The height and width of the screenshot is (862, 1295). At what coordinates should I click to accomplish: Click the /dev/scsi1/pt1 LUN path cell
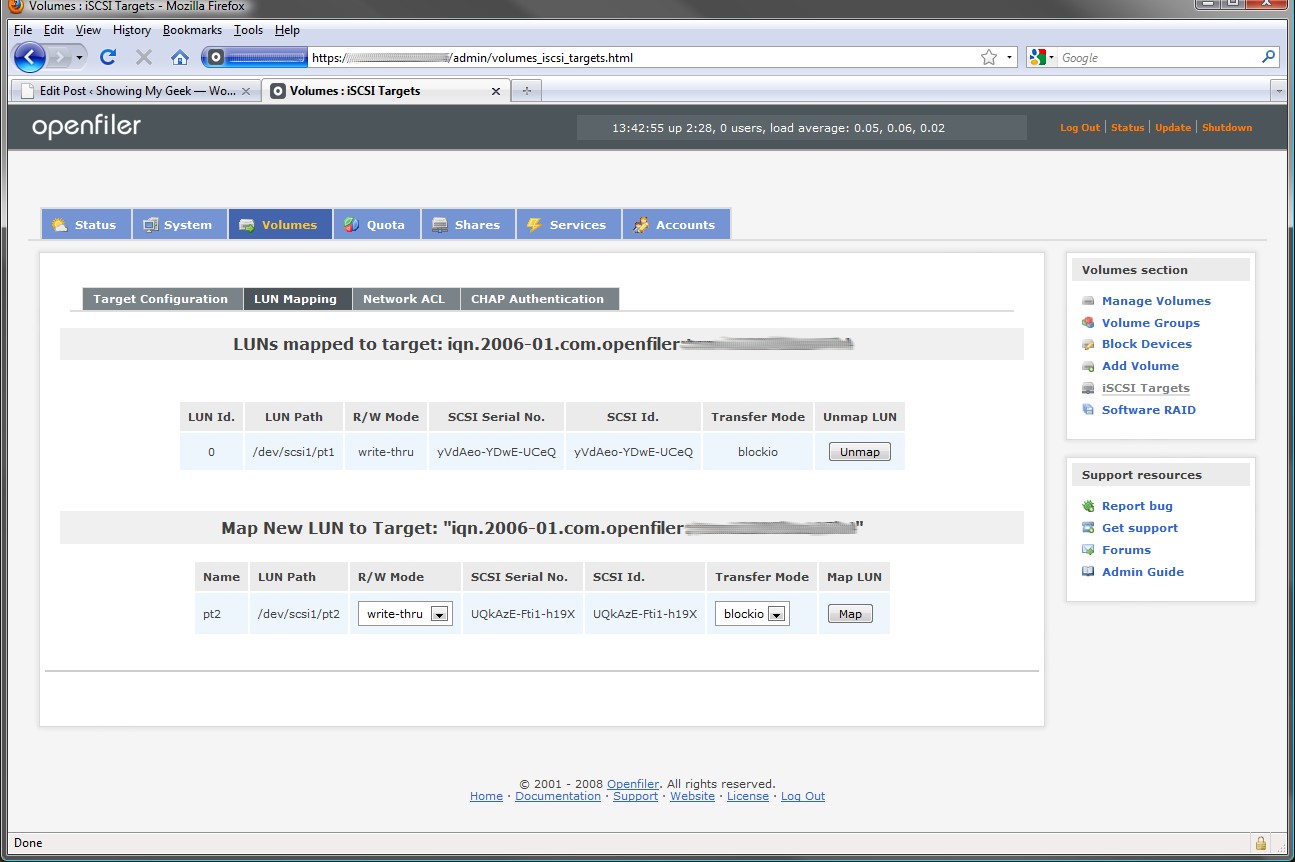click(x=294, y=452)
